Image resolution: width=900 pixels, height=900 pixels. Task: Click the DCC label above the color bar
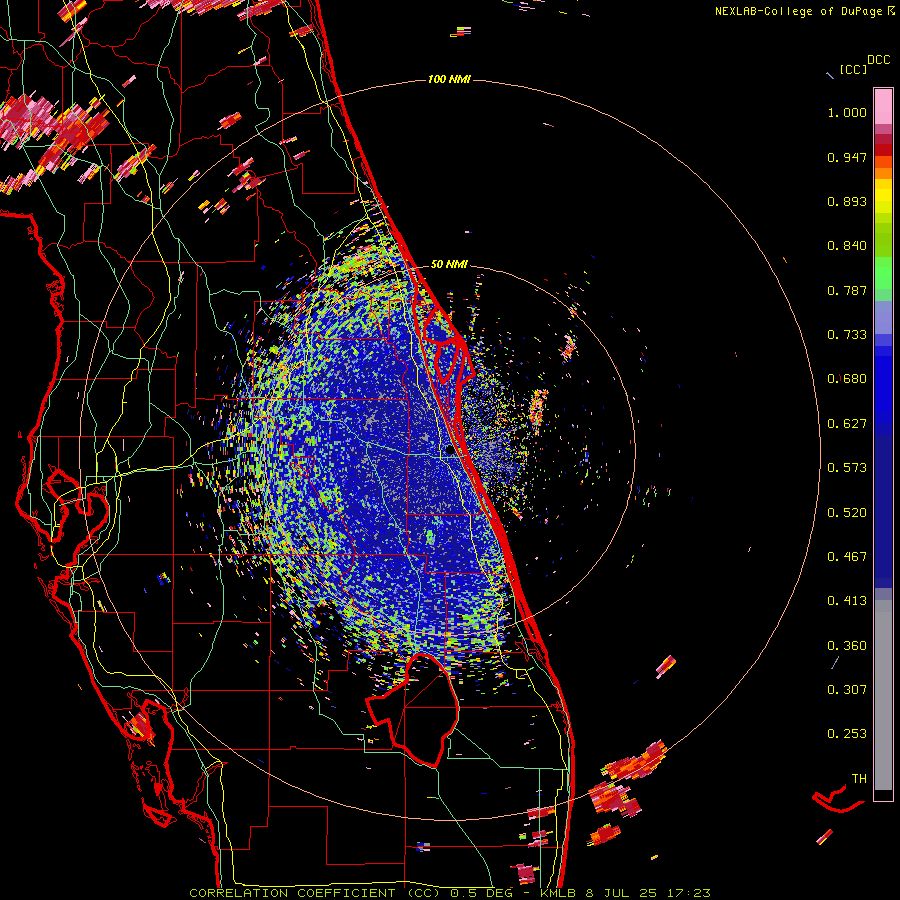[879, 60]
